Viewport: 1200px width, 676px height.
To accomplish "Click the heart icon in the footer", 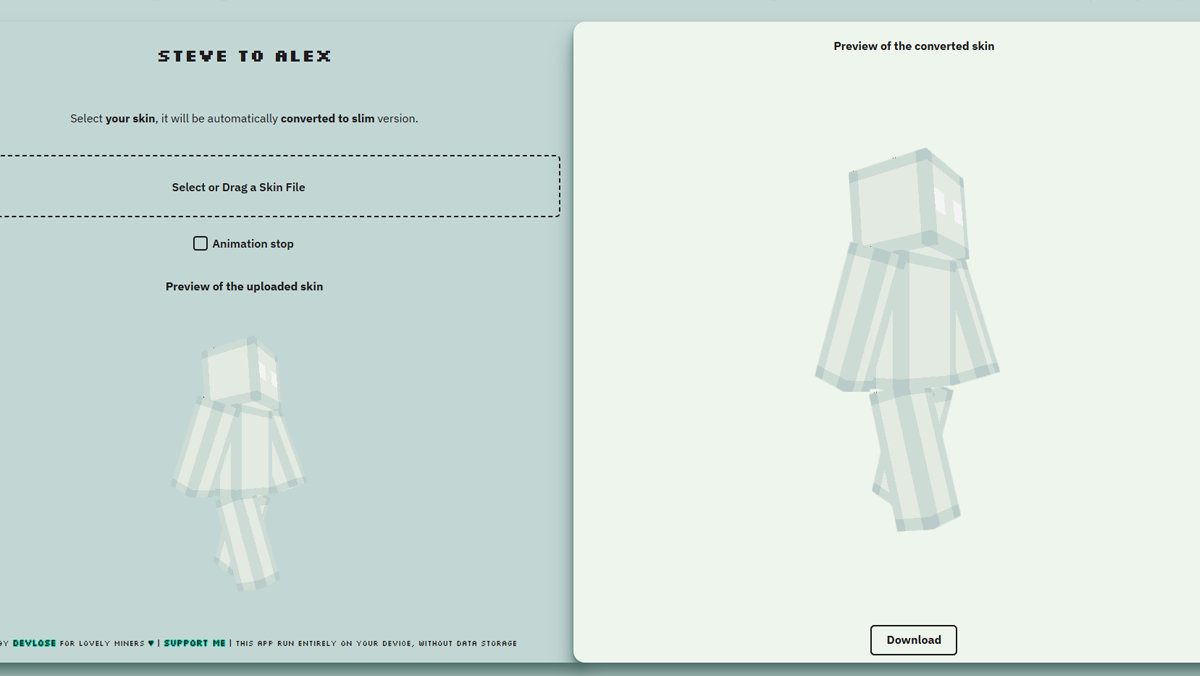I will click(151, 643).
